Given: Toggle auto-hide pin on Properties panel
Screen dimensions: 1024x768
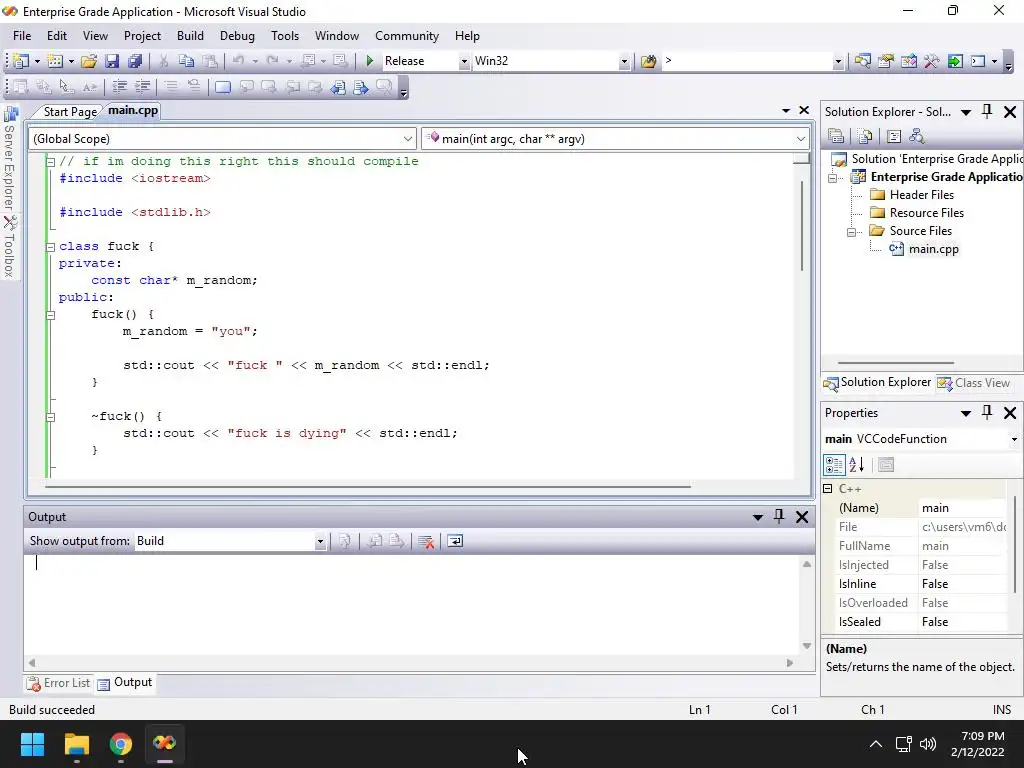Looking at the screenshot, I should [987, 412].
